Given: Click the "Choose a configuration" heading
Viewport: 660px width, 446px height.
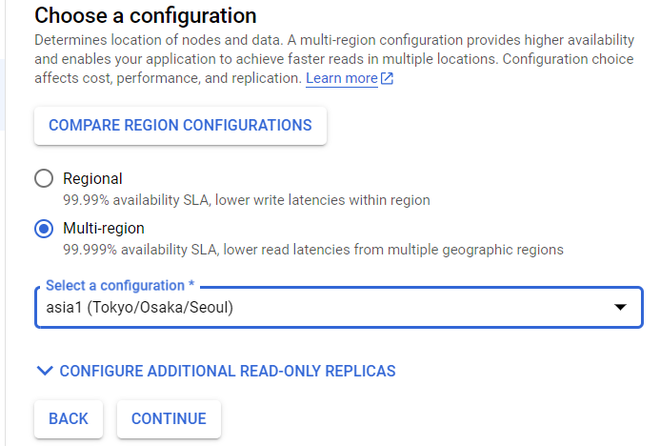Looking at the screenshot, I should (x=146, y=16).
